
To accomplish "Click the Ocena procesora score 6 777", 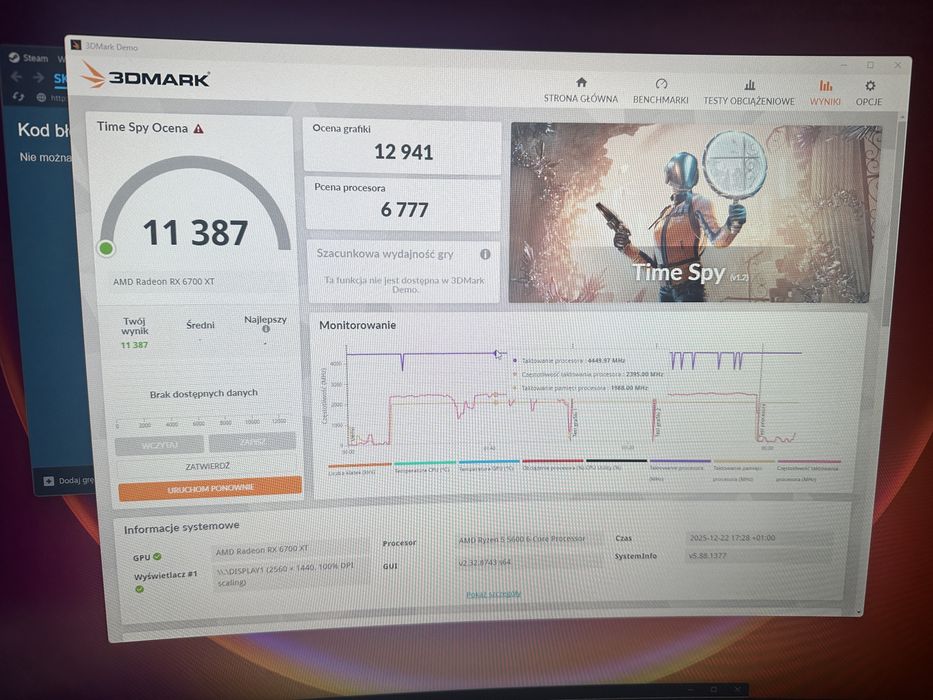I will pos(405,210).
